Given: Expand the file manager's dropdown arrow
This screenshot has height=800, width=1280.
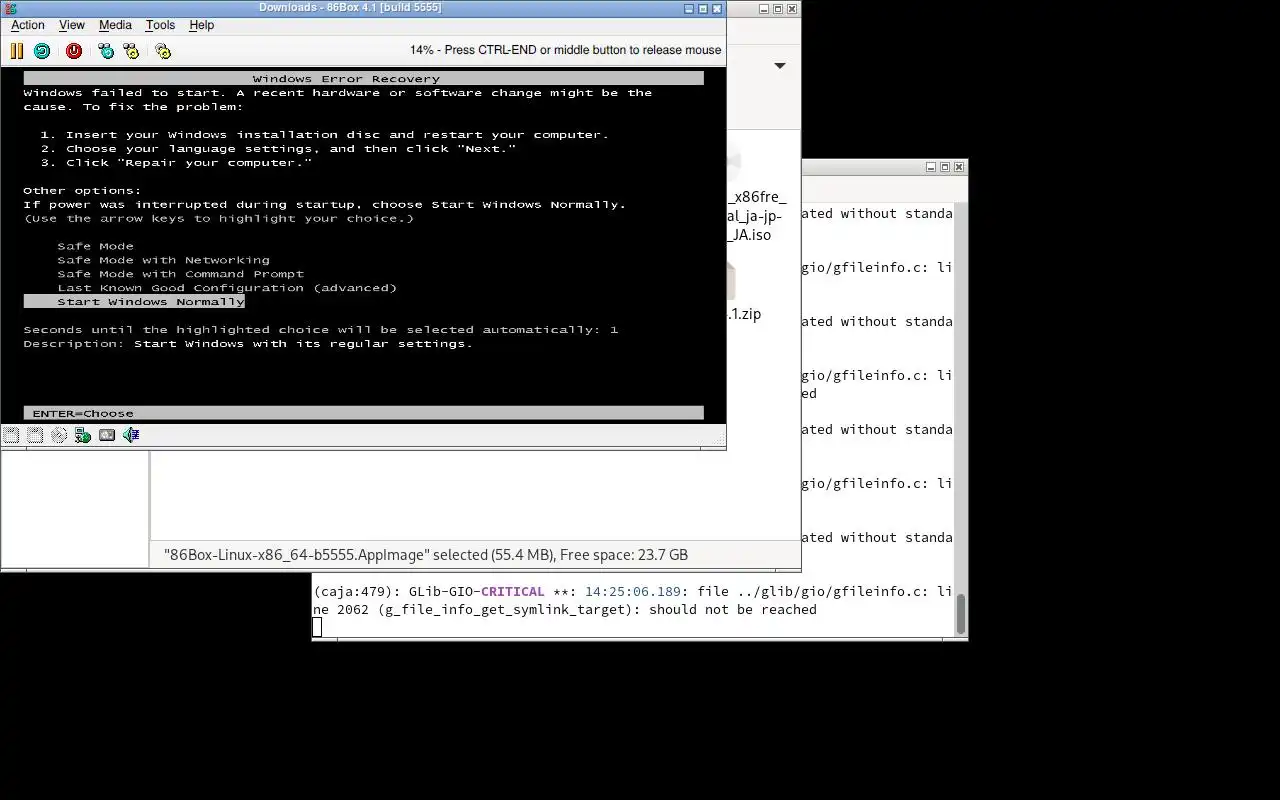Looking at the screenshot, I should [x=780, y=66].
